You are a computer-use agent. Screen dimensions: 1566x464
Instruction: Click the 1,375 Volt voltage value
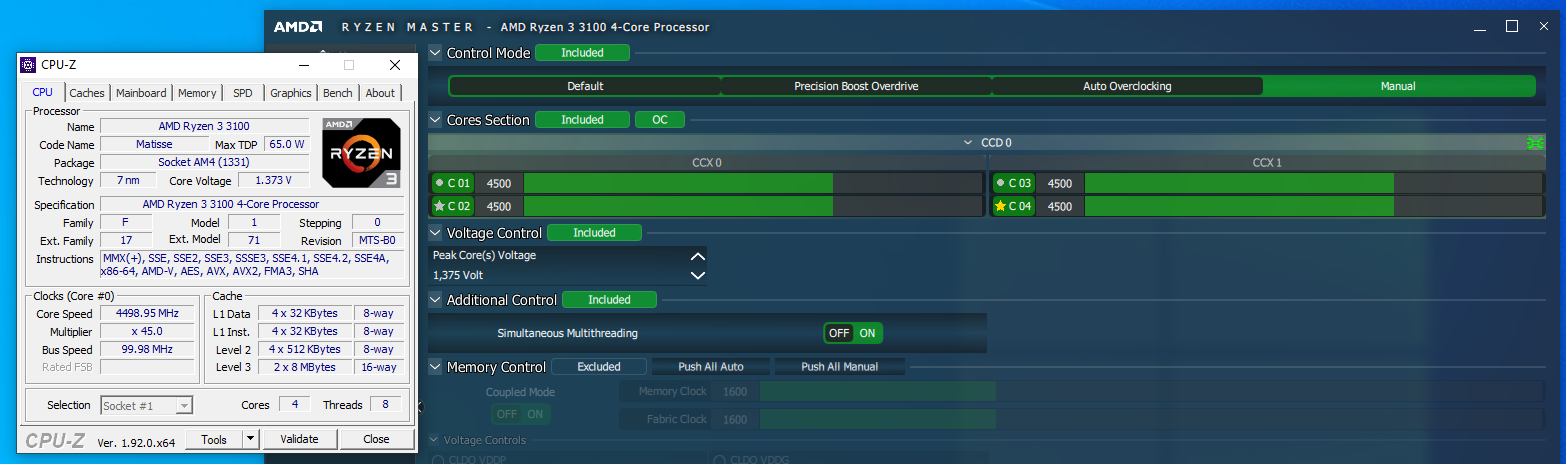click(x=458, y=274)
